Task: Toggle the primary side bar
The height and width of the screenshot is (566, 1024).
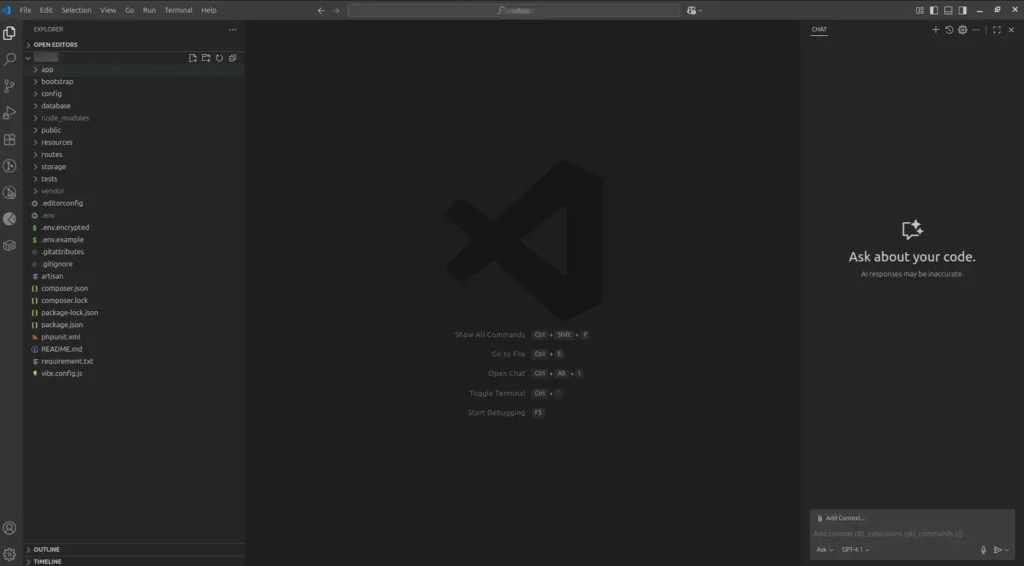Action: (x=934, y=10)
